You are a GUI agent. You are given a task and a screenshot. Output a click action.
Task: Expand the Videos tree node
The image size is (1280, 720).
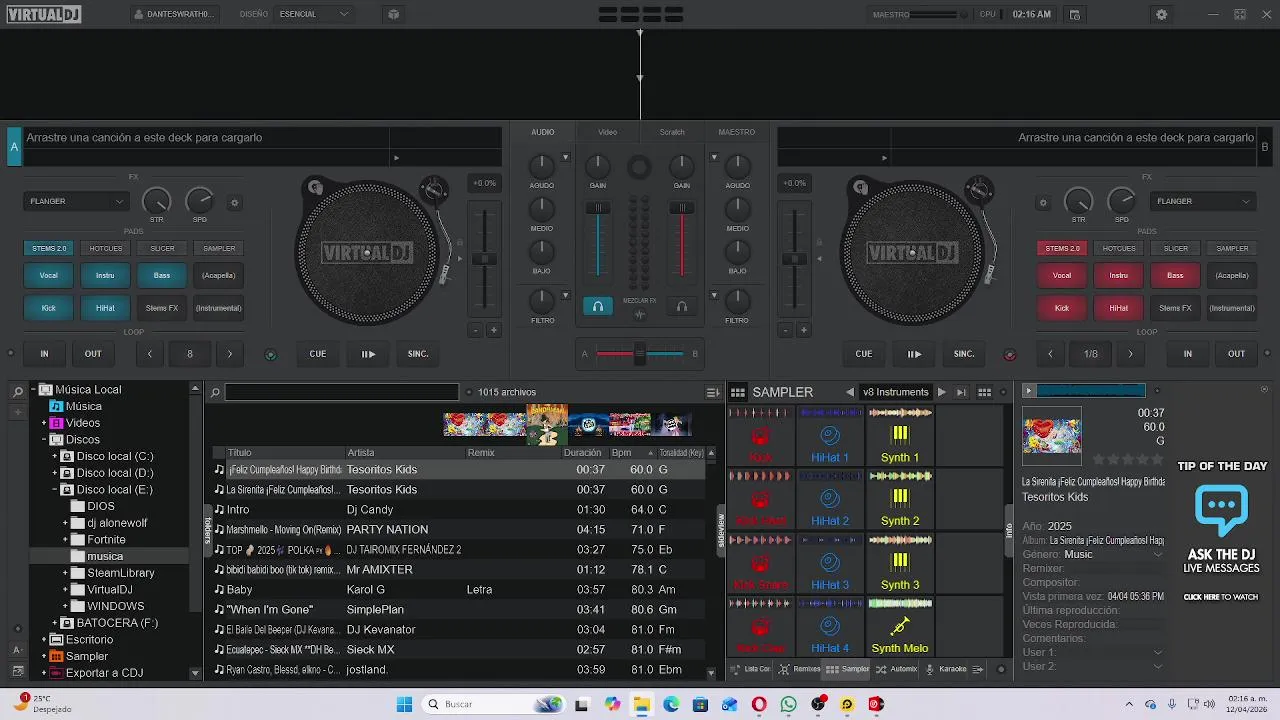pos(44,423)
